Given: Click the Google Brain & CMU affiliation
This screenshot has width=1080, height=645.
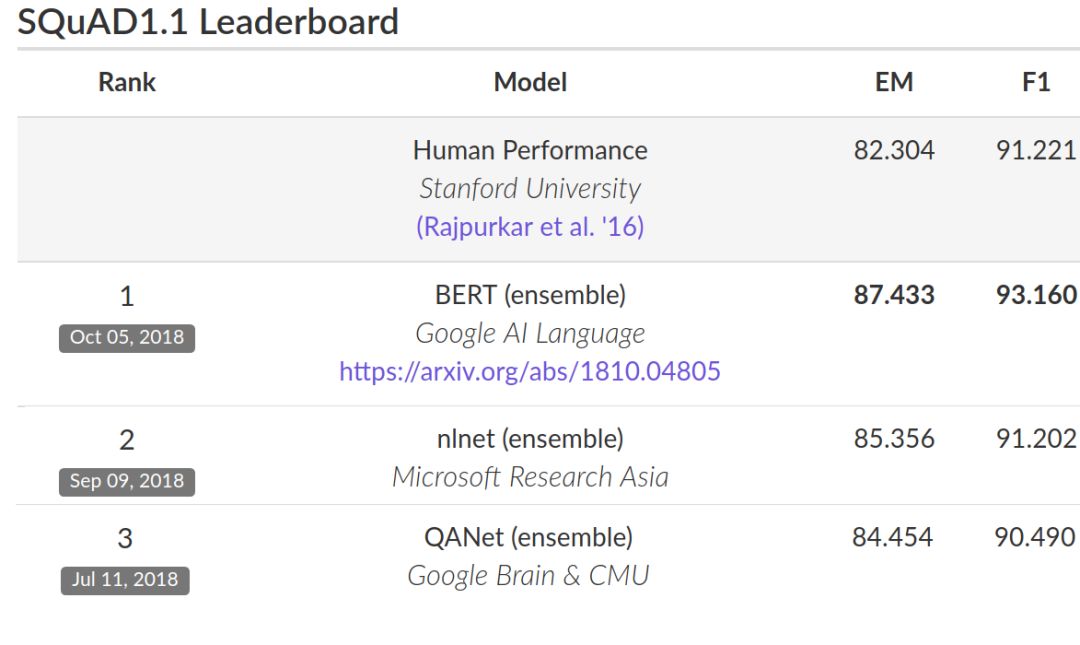Looking at the screenshot, I should coord(528,576).
